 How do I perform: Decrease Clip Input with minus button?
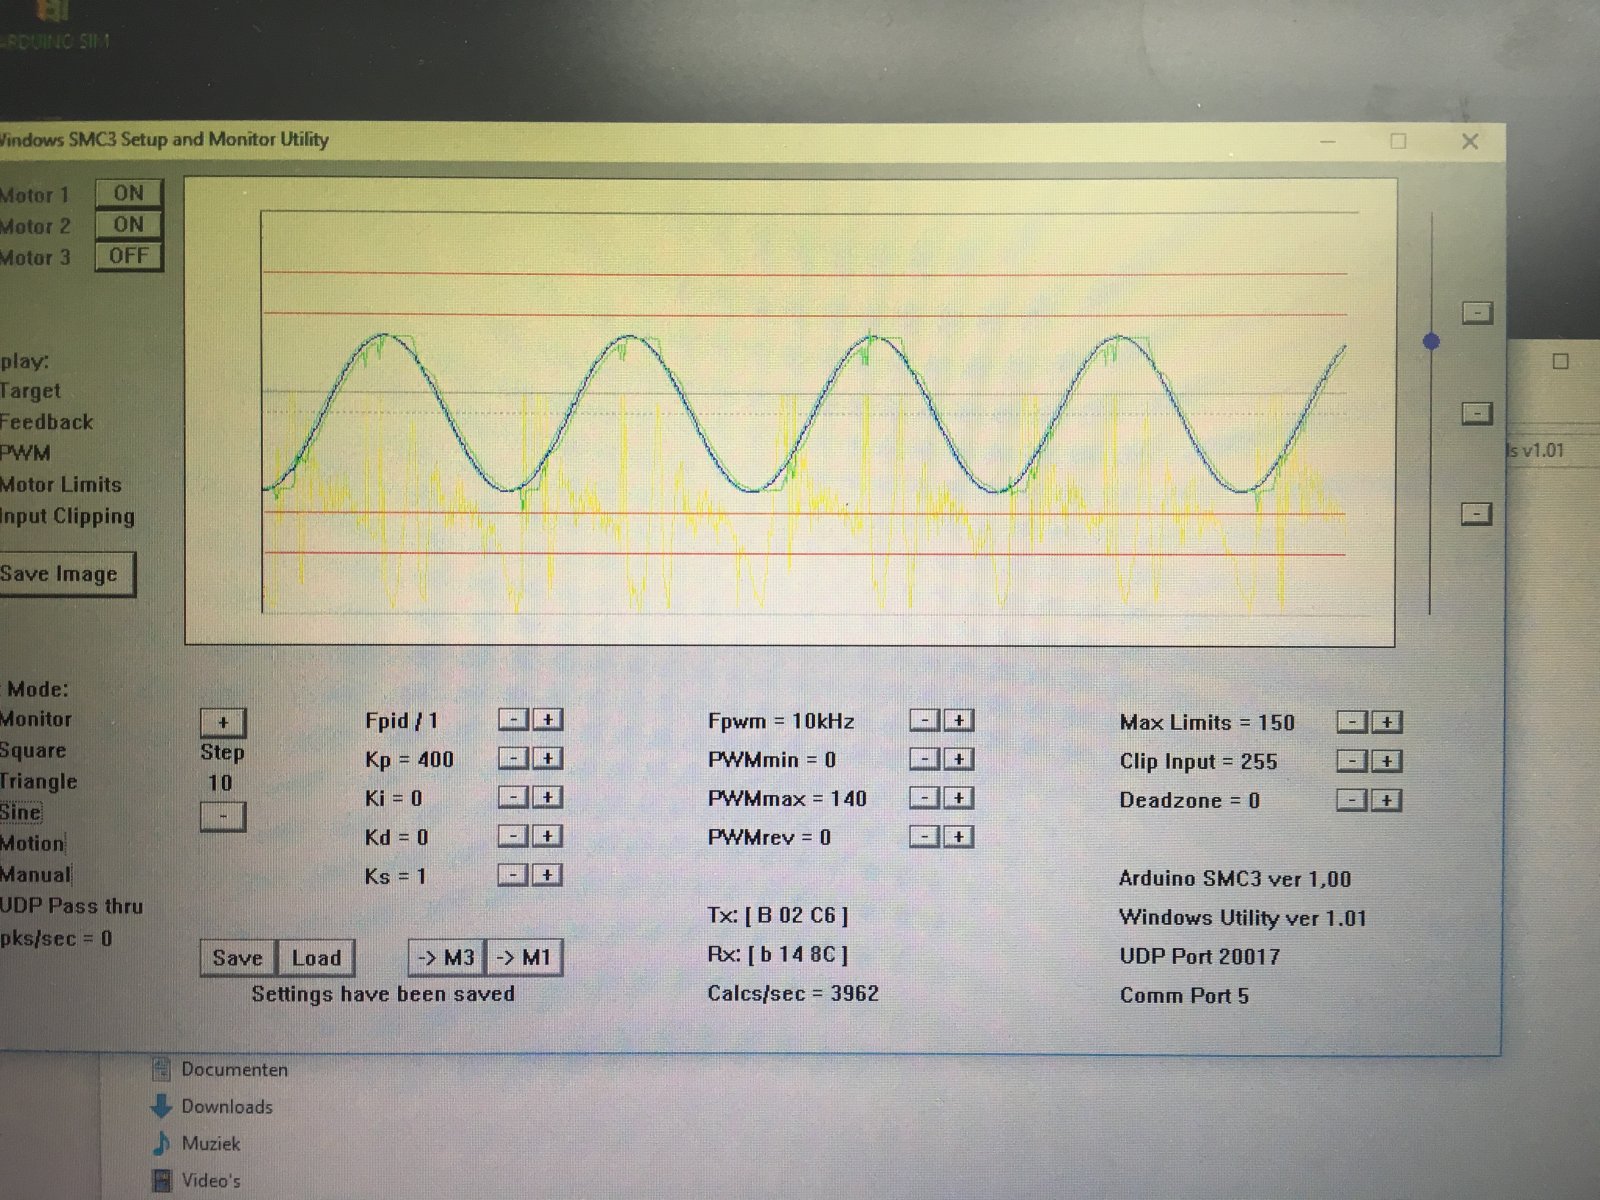pyautogui.click(x=1353, y=761)
